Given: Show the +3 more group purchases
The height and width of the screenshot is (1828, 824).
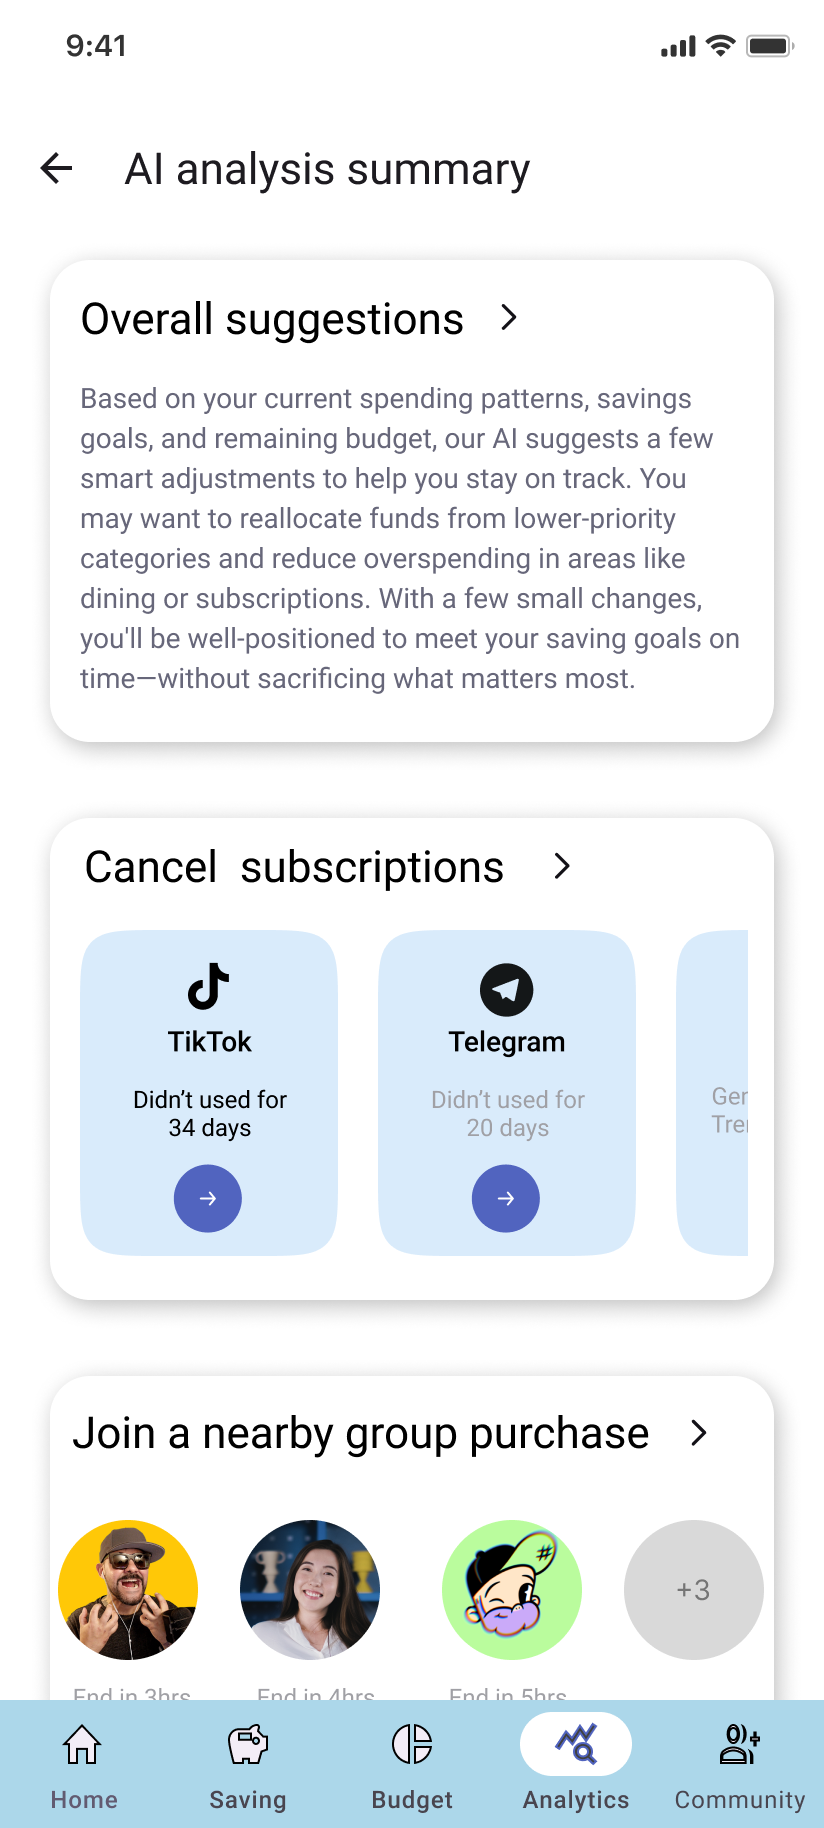Looking at the screenshot, I should point(694,1589).
